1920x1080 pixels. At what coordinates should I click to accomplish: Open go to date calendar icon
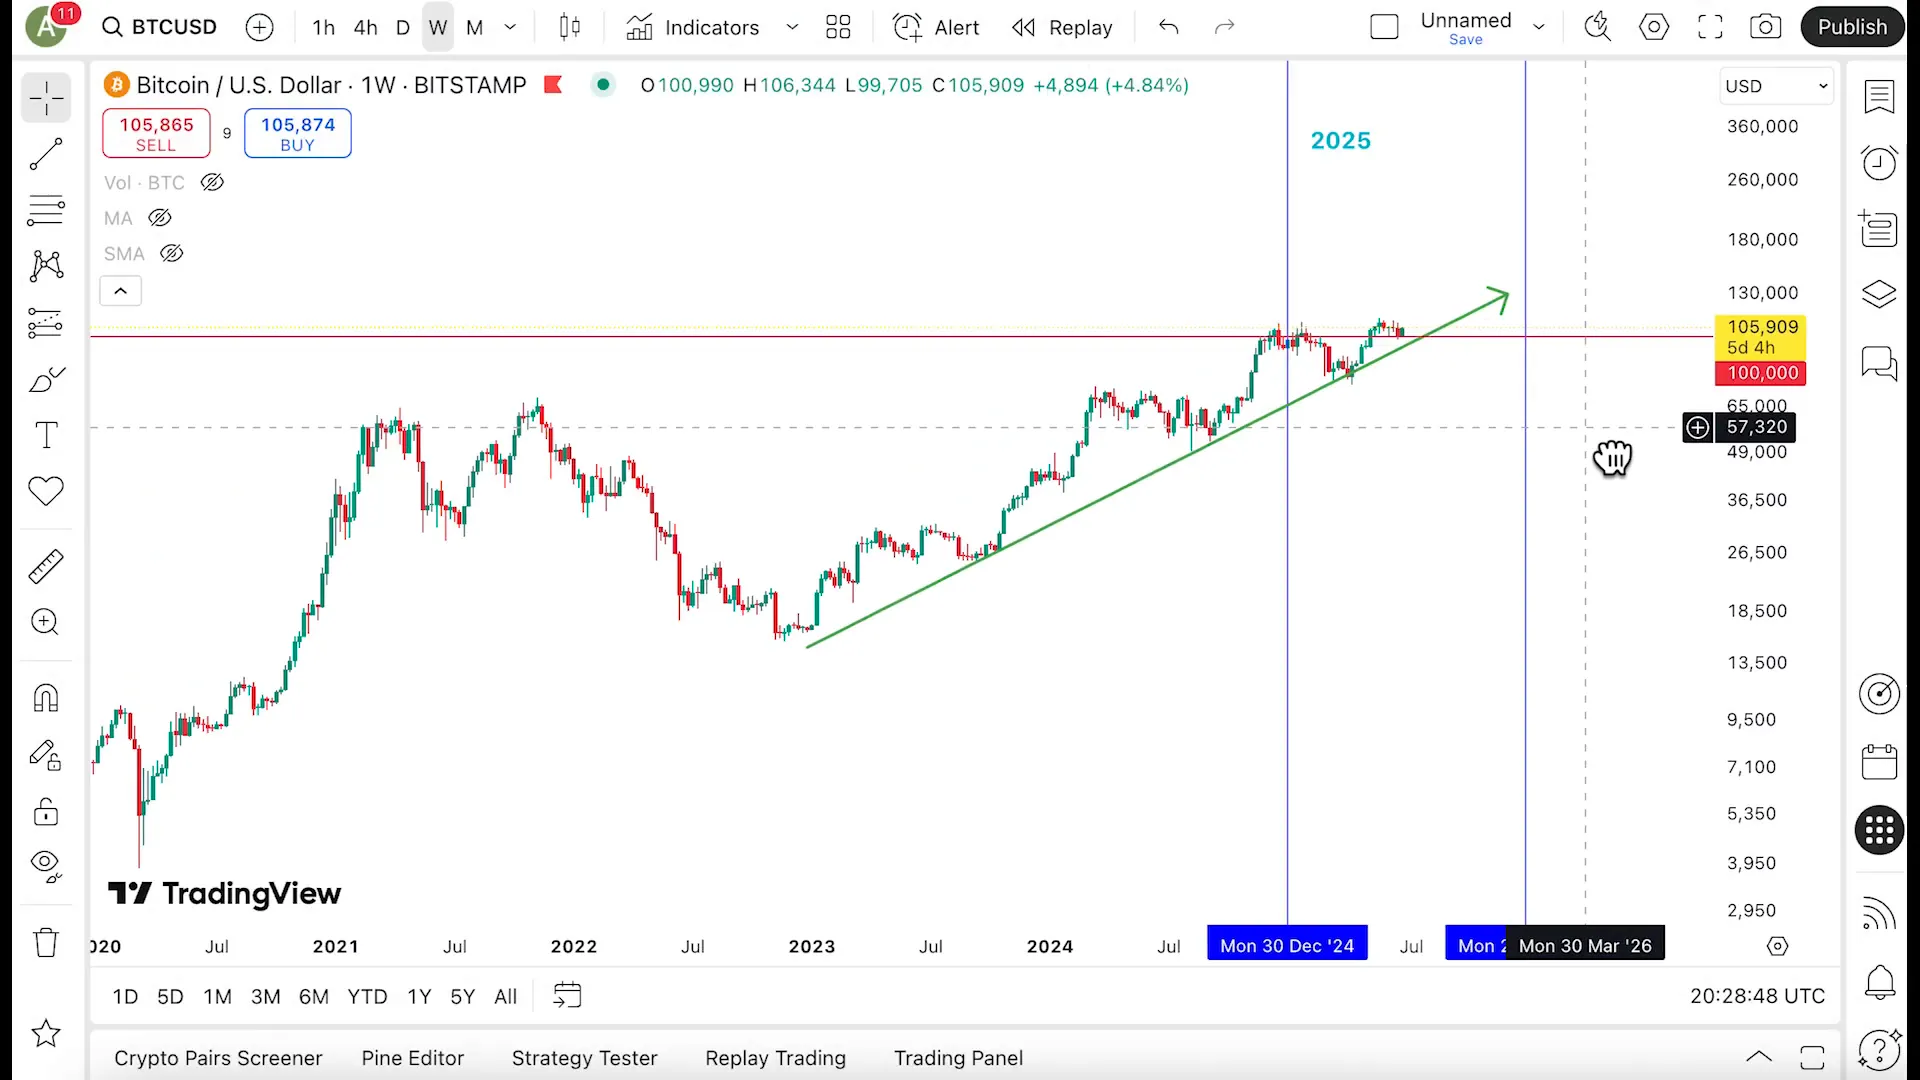(x=567, y=996)
